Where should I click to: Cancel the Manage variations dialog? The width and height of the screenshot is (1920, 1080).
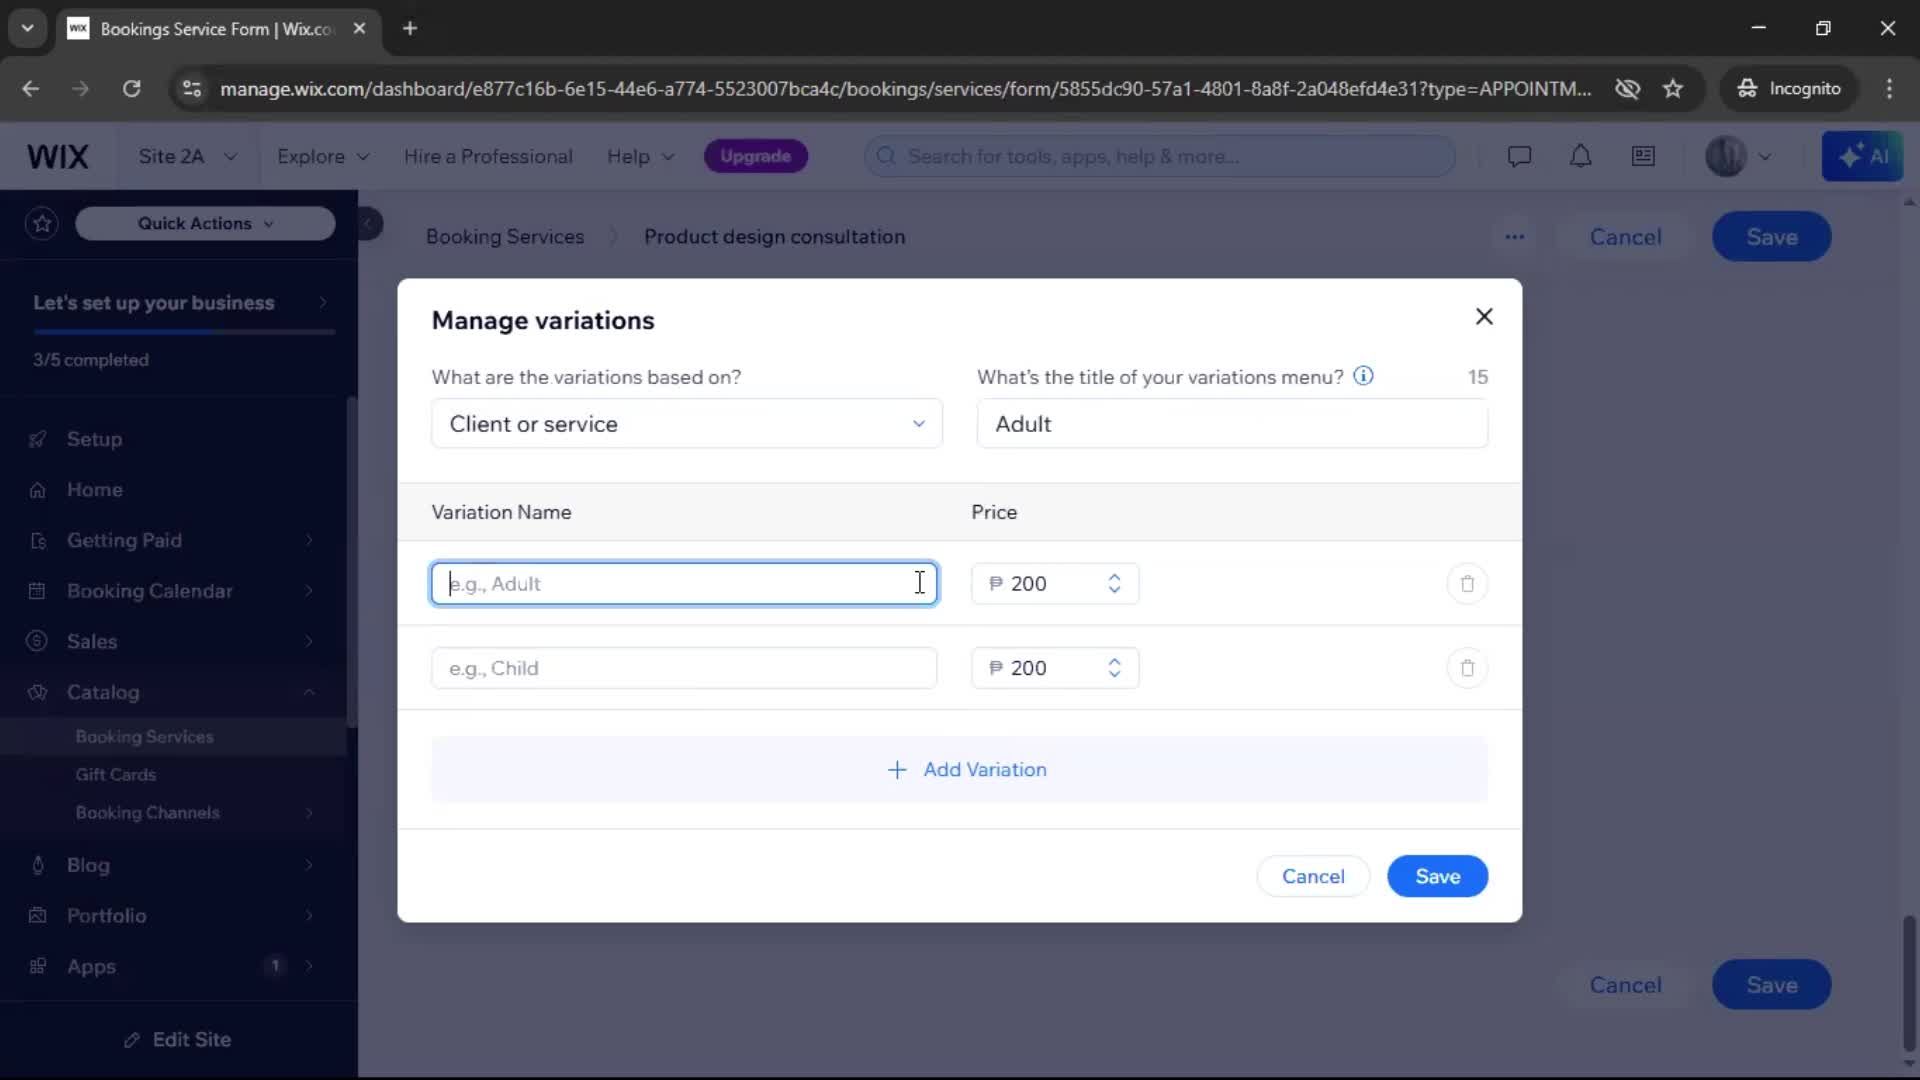tap(1313, 877)
